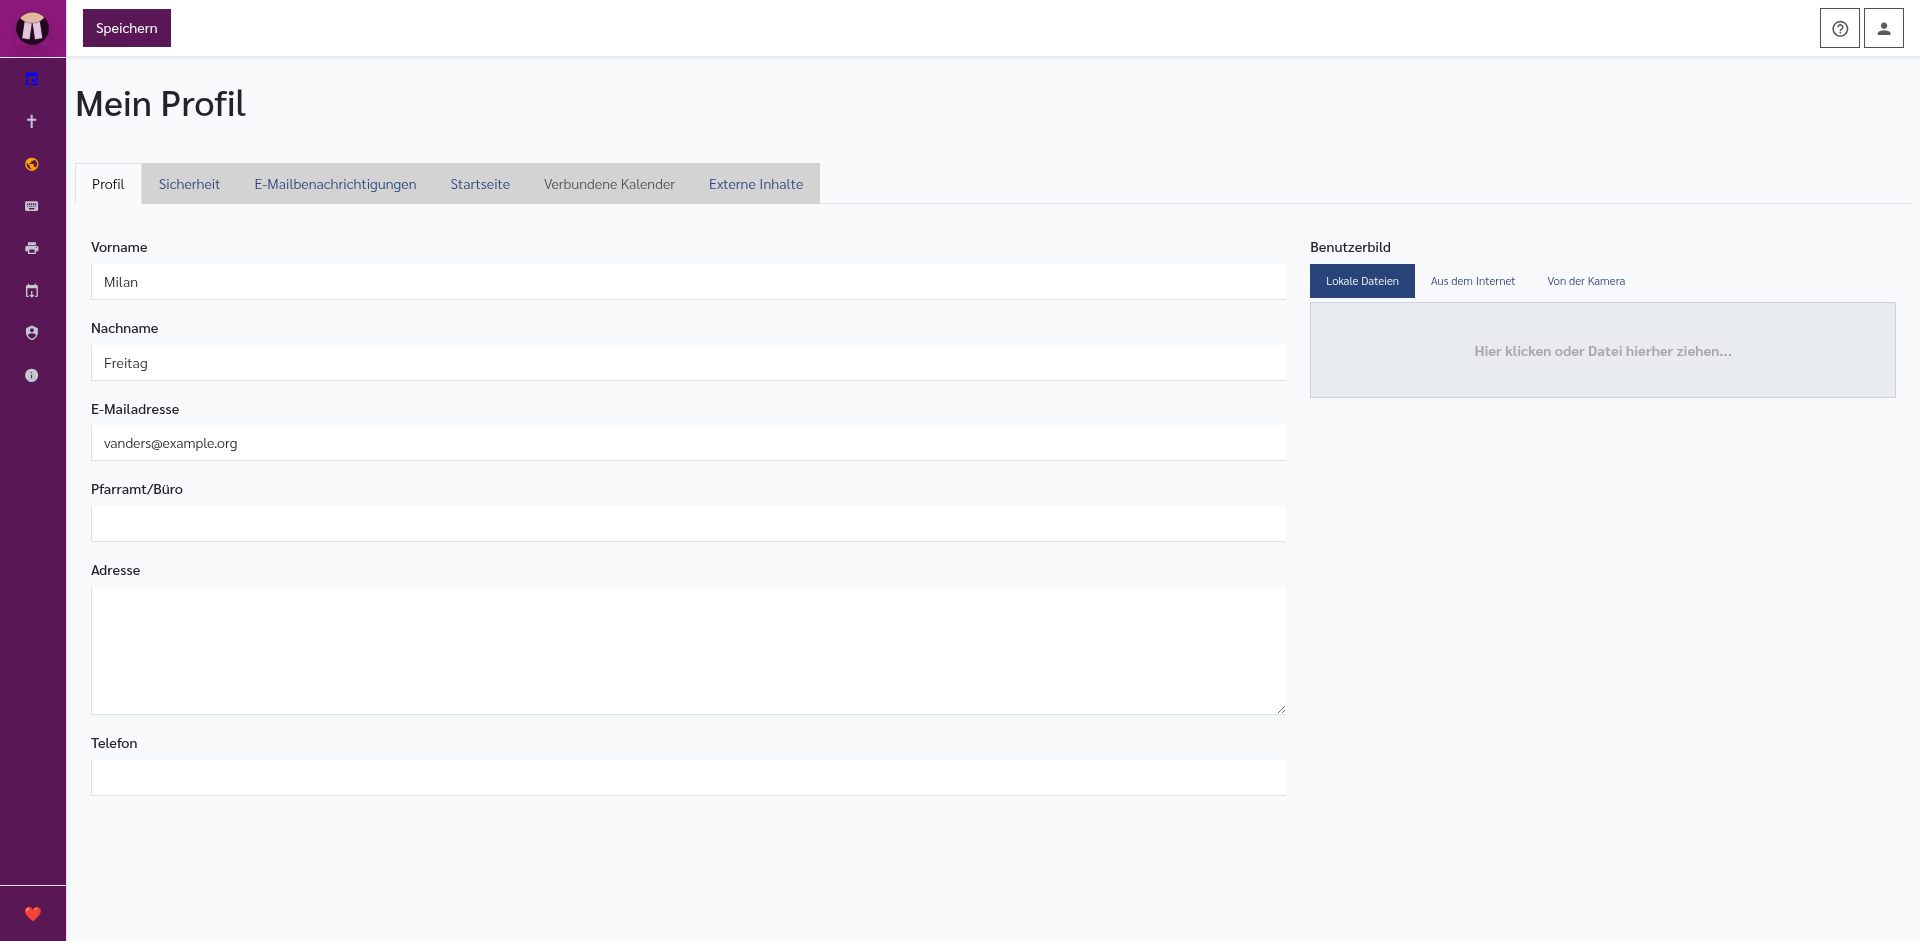Open the user account icon

[x=1883, y=28]
